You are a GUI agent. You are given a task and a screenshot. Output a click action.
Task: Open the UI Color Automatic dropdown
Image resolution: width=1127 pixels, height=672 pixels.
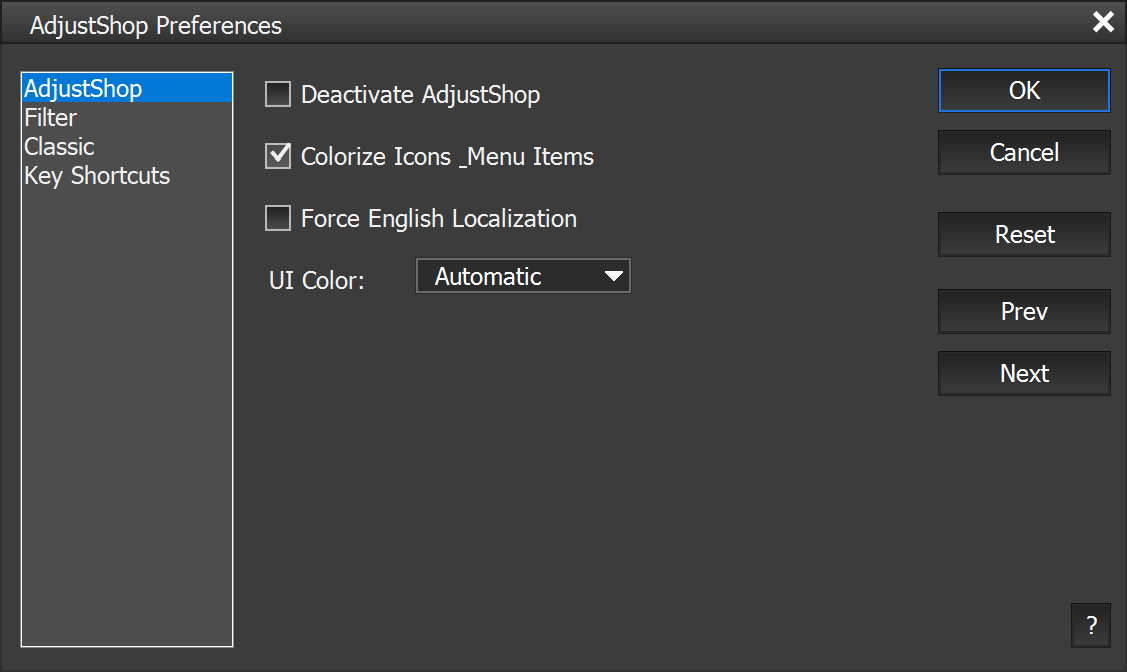pos(522,277)
